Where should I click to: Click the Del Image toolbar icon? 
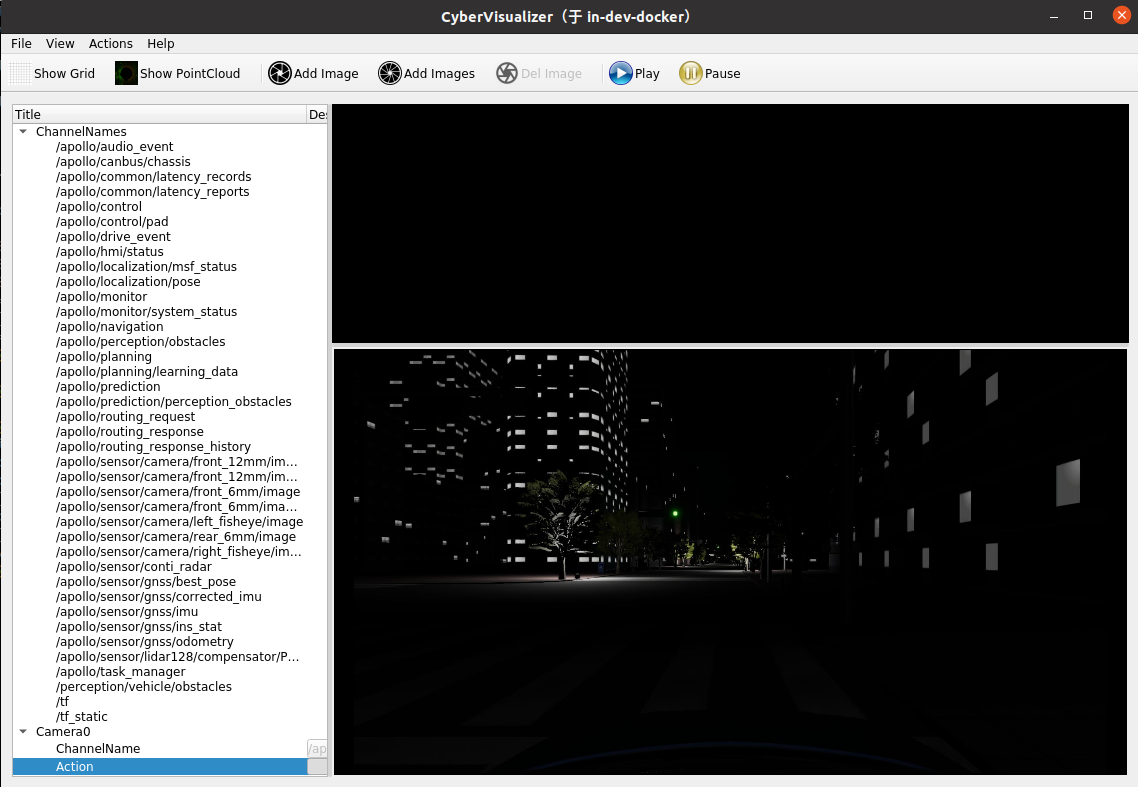tap(540, 73)
